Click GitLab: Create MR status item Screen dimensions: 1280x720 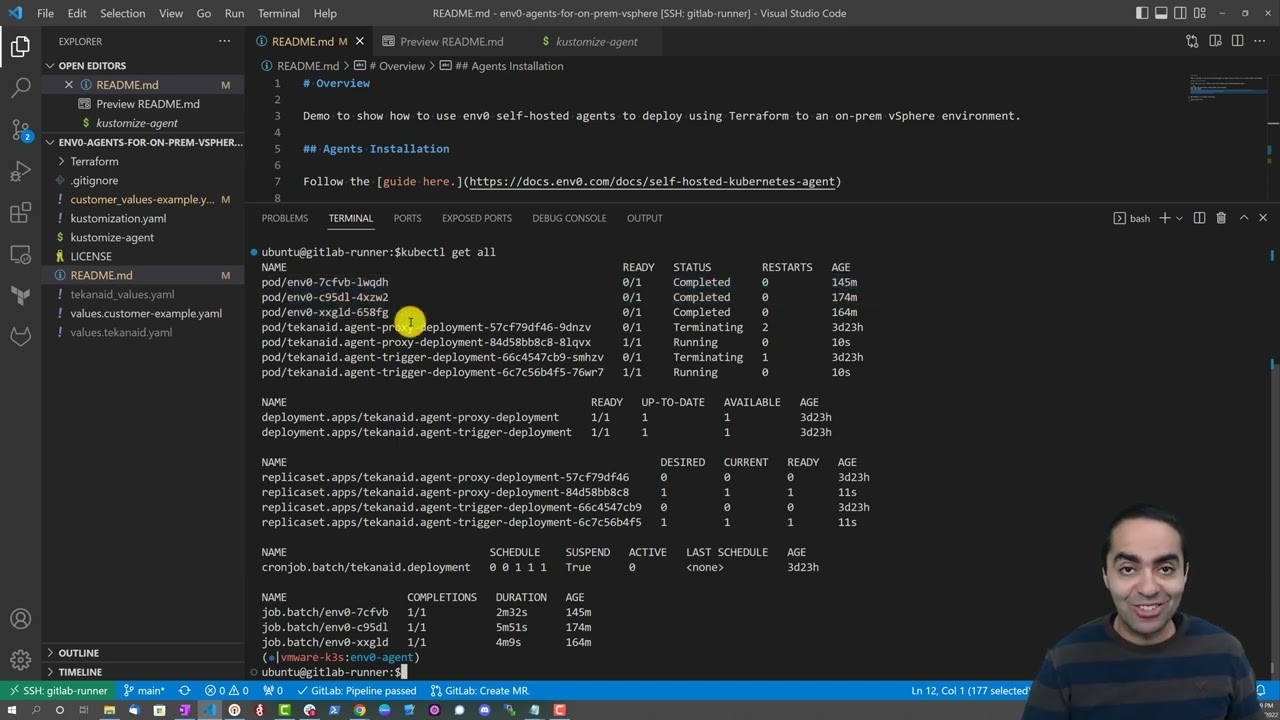479,691
